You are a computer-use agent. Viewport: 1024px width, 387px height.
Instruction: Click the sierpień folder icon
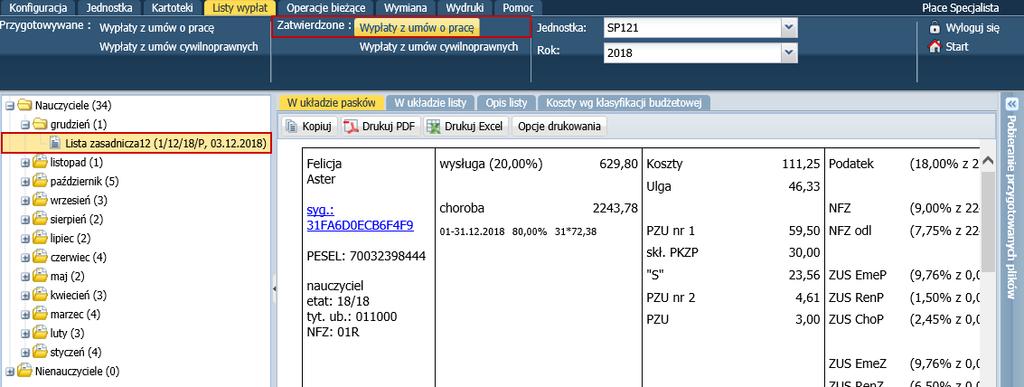point(40,219)
